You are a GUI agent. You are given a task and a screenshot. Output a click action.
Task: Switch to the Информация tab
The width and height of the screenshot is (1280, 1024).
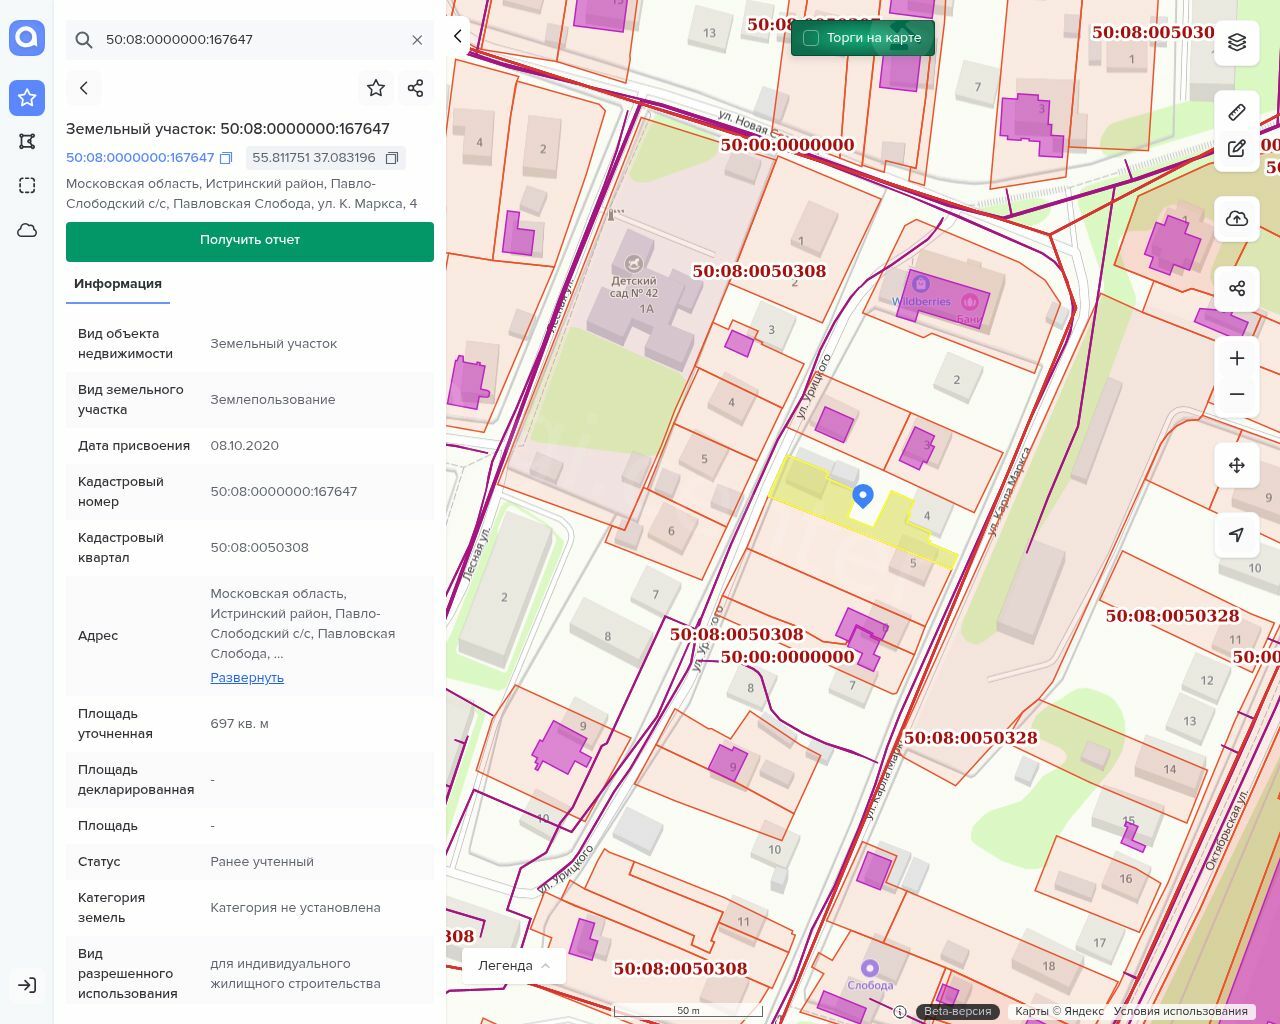coord(118,284)
